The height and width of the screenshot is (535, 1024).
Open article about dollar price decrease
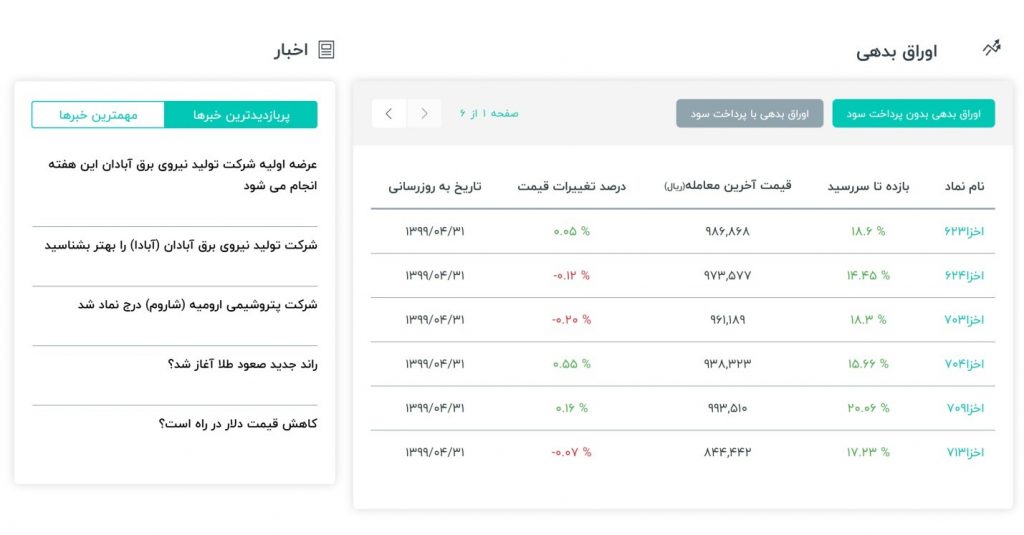238,423
